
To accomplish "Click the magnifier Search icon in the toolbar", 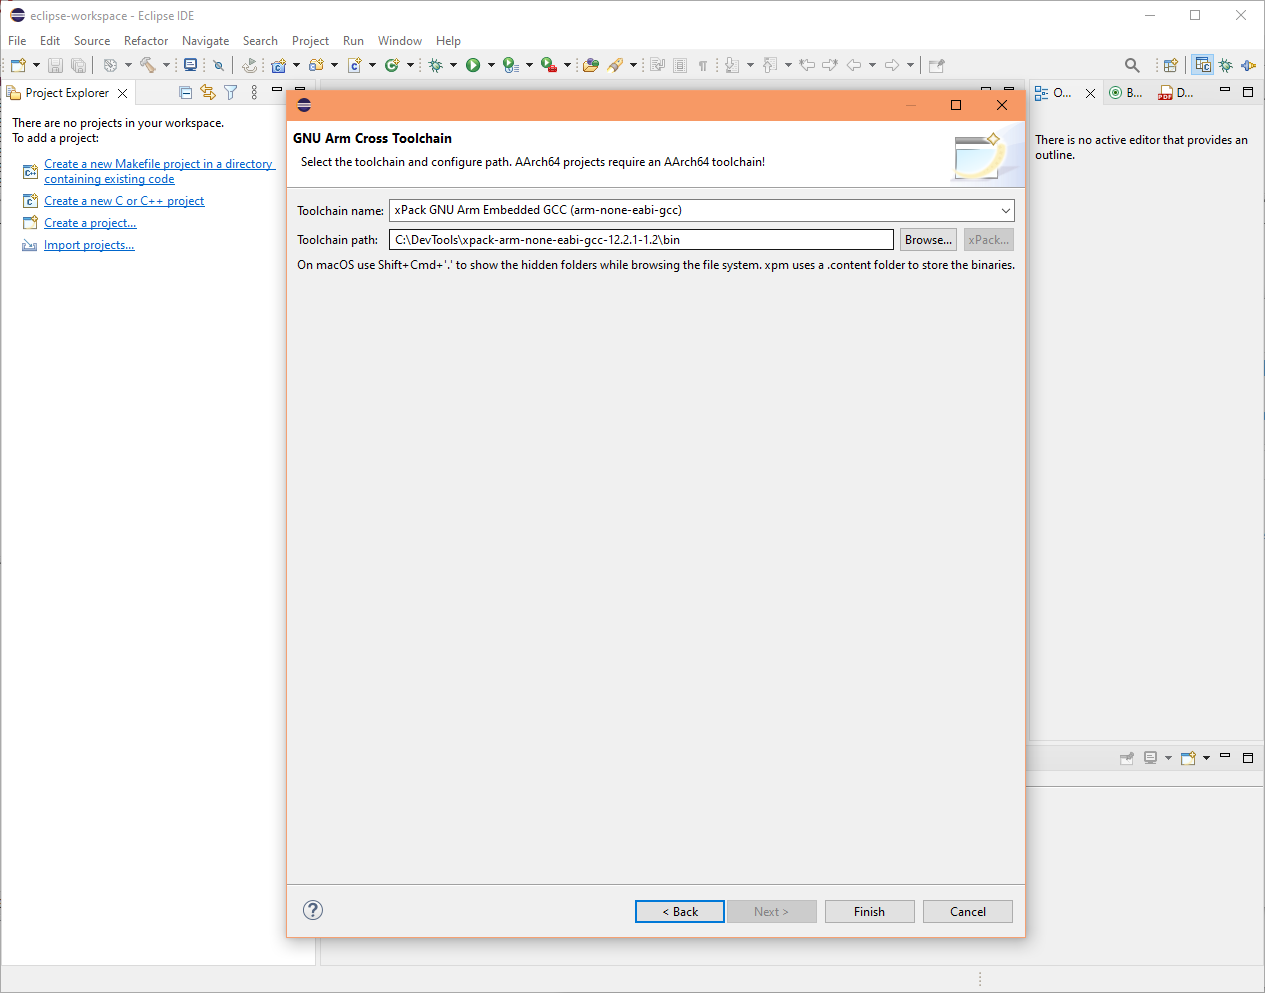I will [1132, 65].
